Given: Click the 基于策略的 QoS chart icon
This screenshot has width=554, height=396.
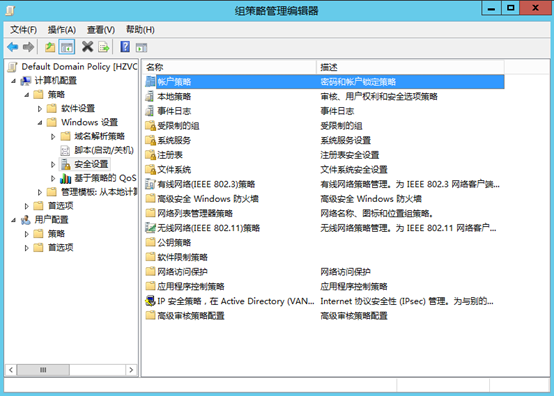Looking at the screenshot, I should [x=65, y=178].
